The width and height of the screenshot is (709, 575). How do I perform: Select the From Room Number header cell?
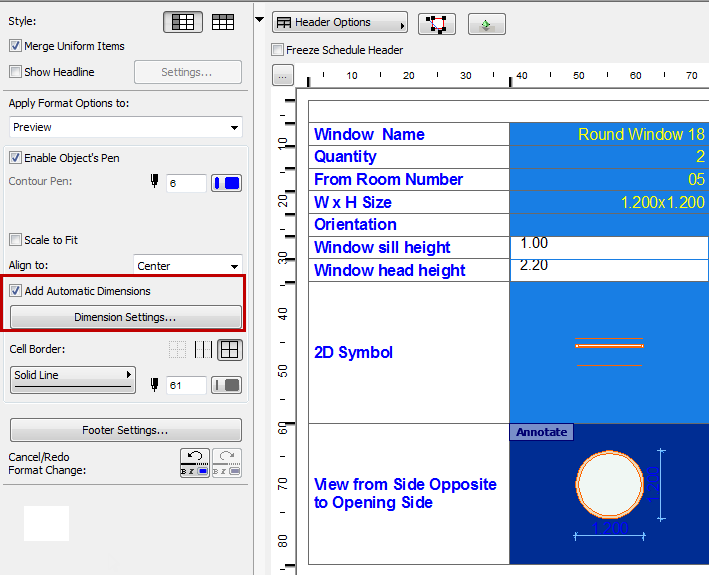(409, 179)
